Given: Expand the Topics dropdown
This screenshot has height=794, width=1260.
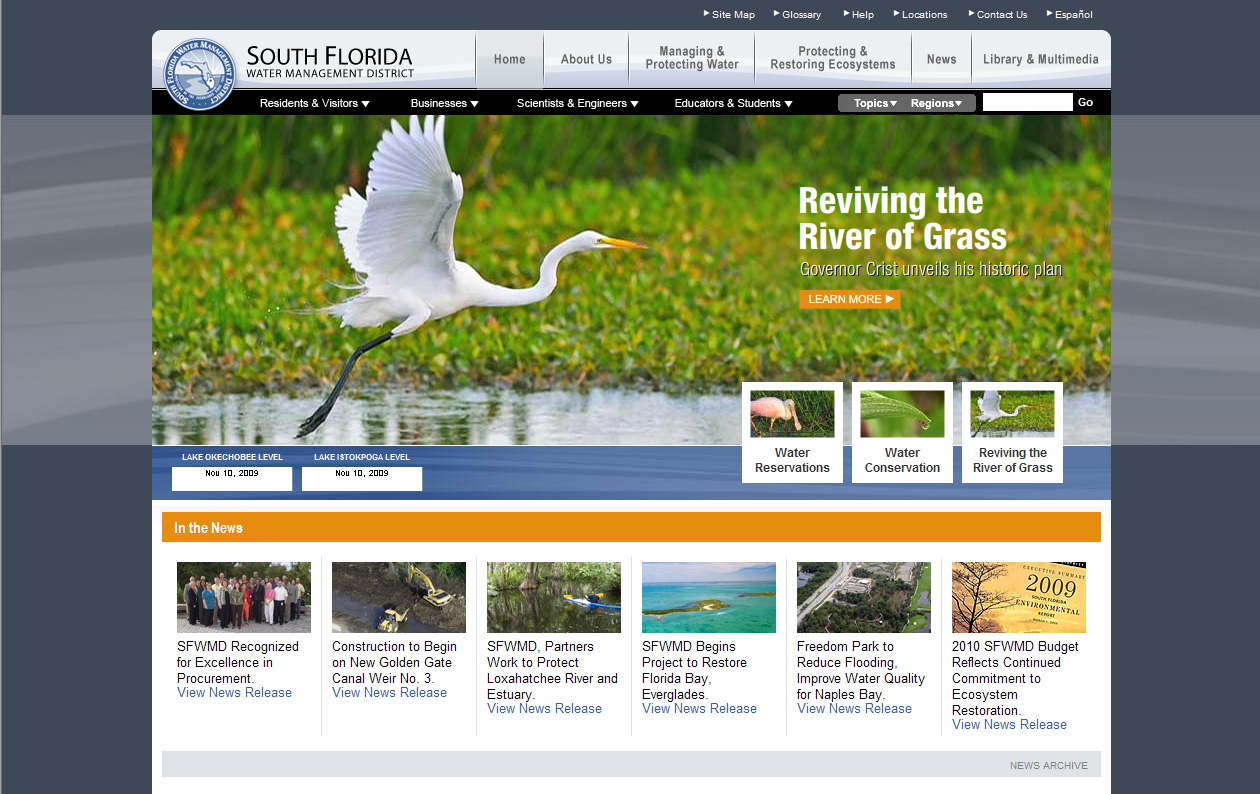Looking at the screenshot, I should (875, 103).
